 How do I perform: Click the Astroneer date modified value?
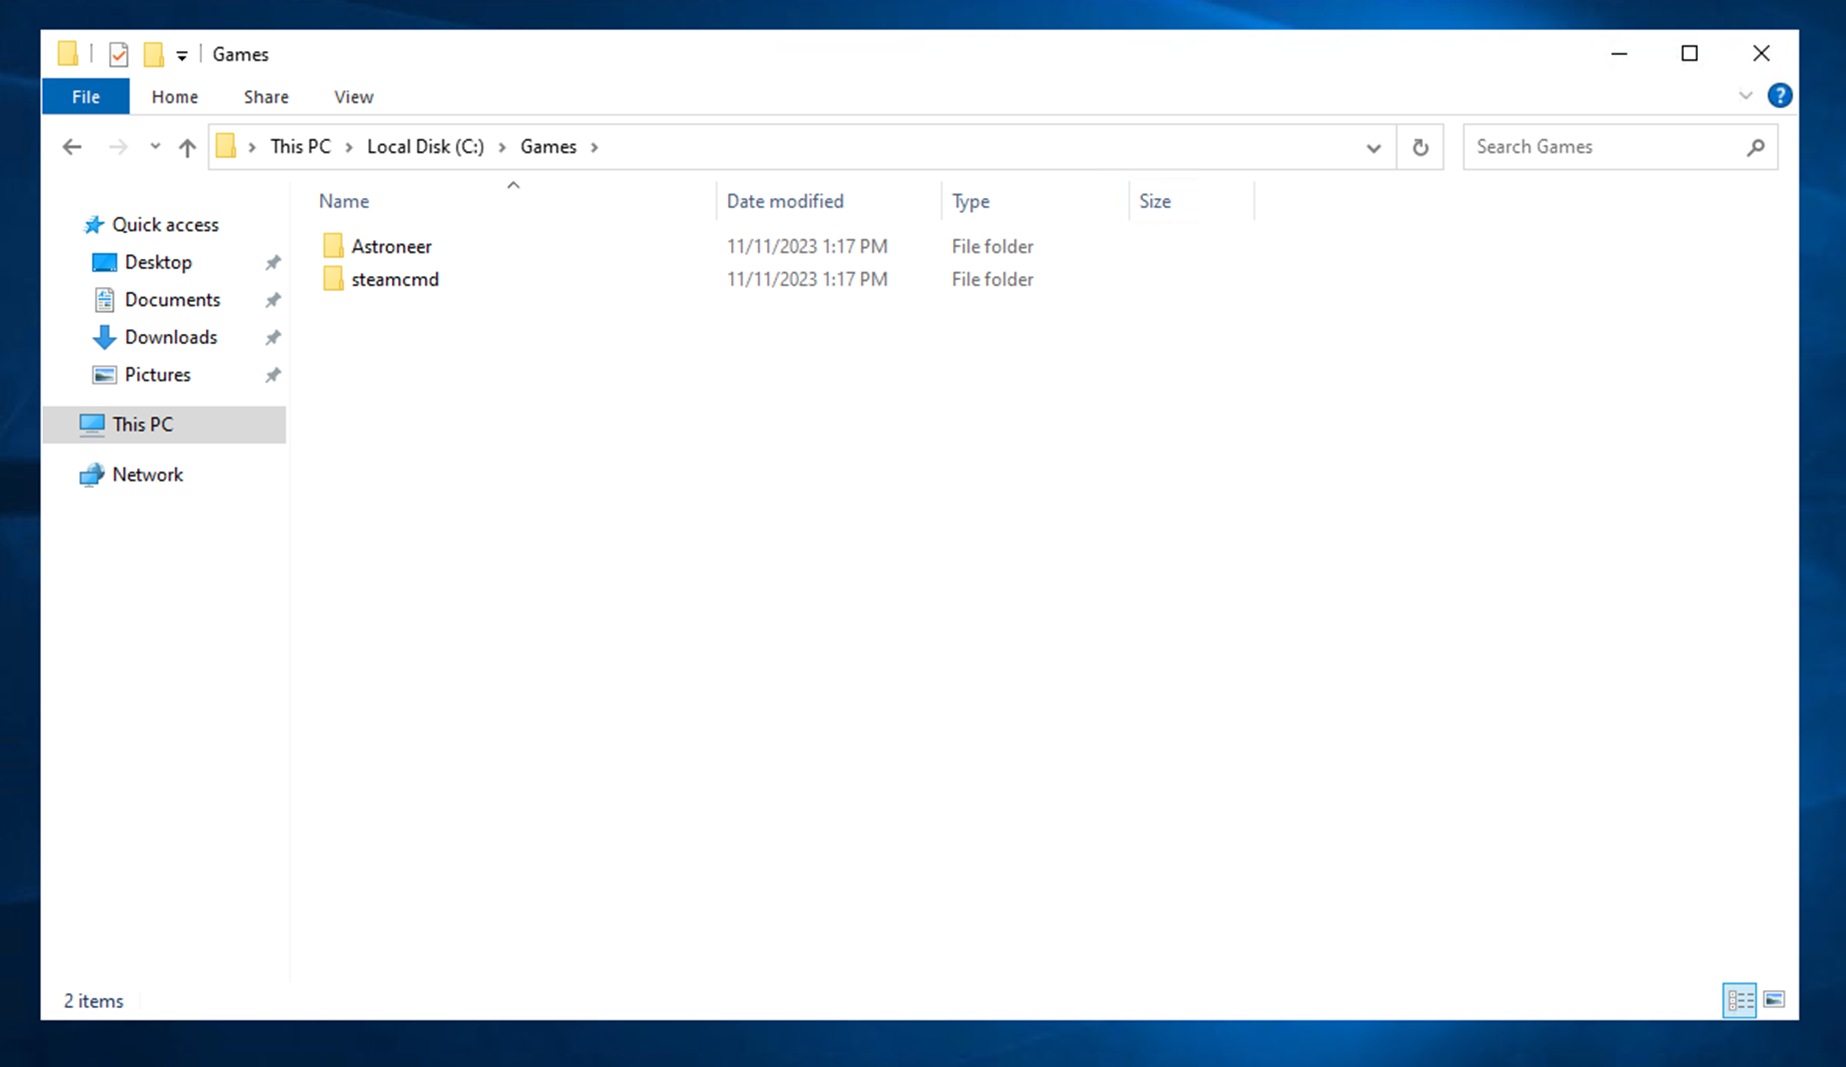pyautogui.click(x=807, y=246)
